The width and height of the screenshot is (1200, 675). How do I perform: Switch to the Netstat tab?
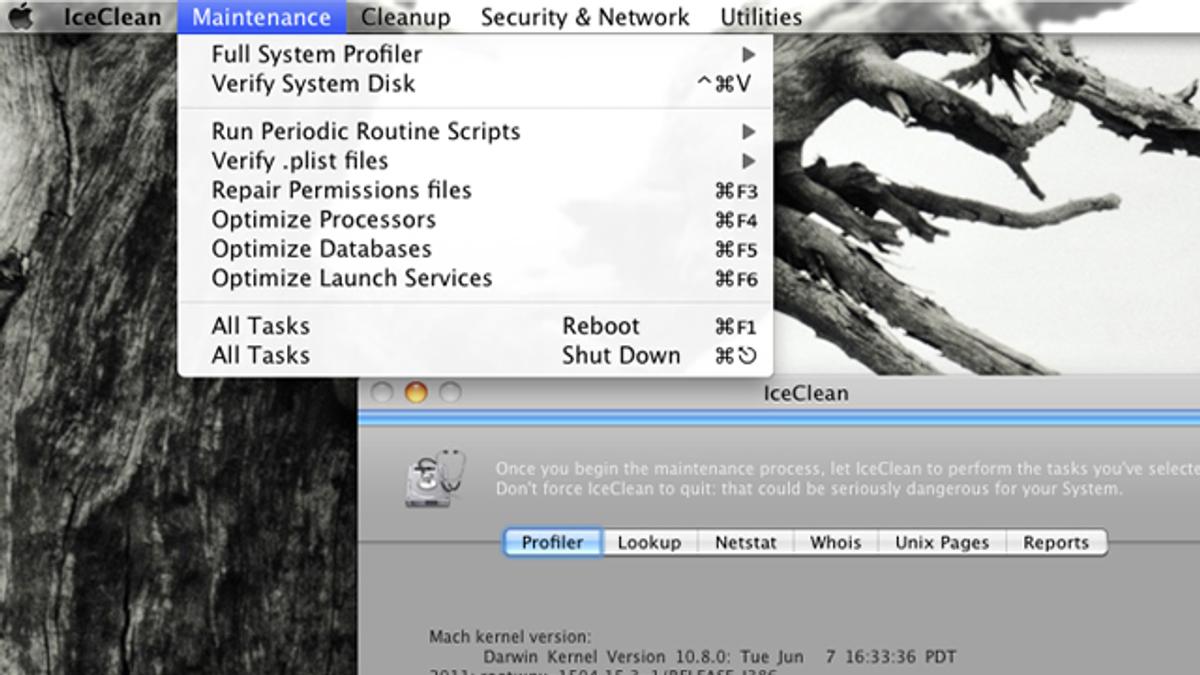746,543
